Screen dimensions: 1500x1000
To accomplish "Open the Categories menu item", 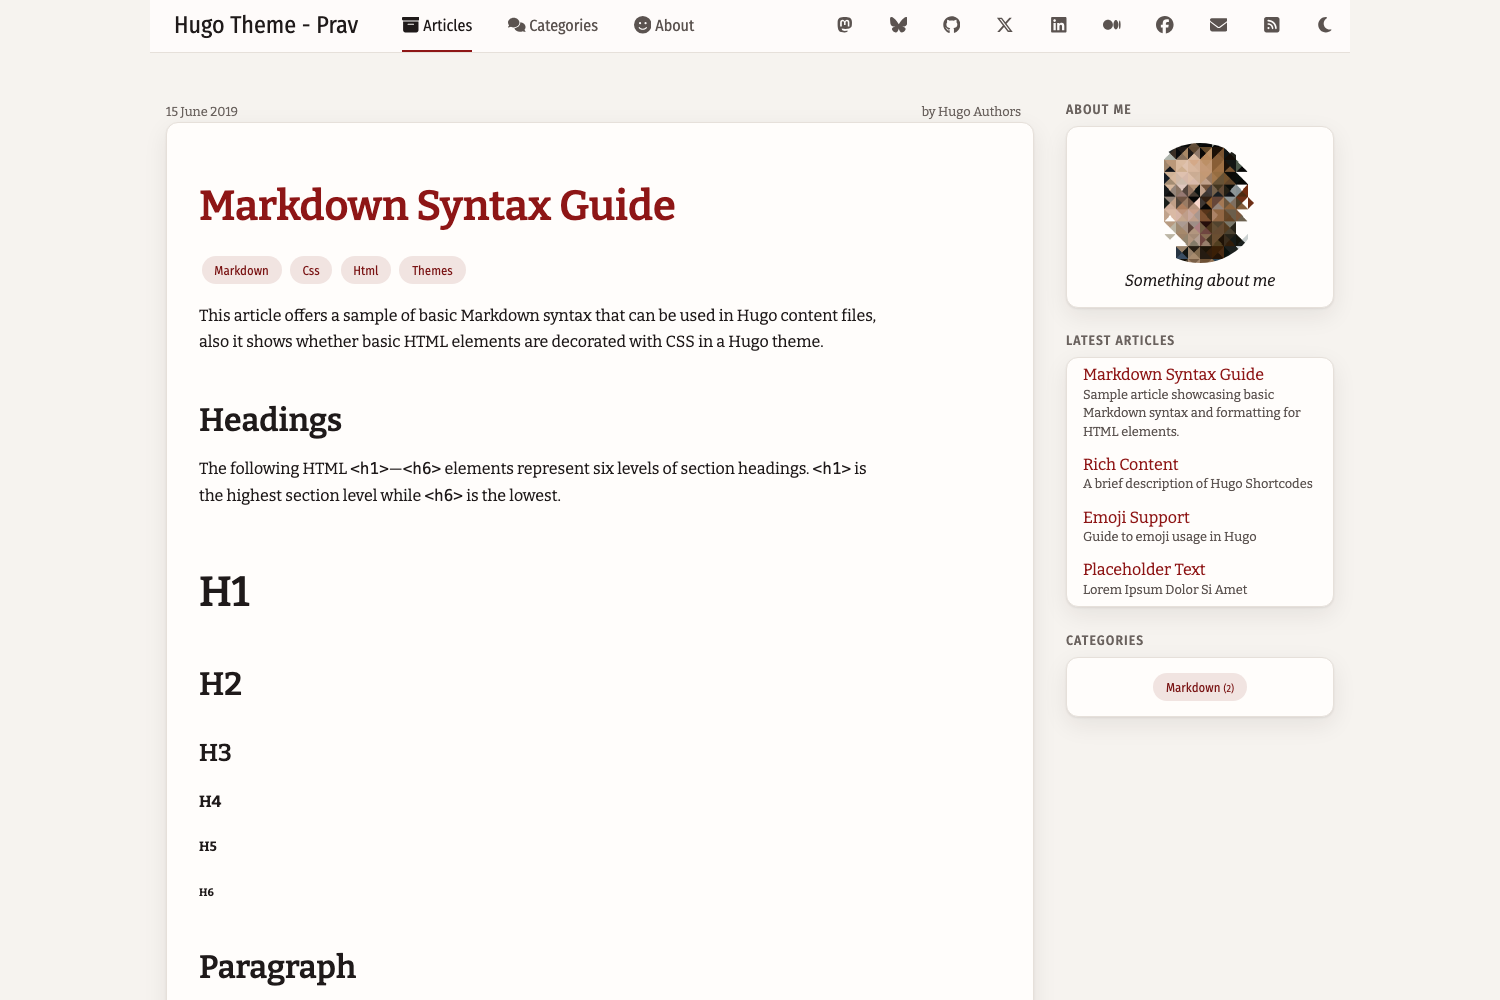I will pyautogui.click(x=553, y=26).
